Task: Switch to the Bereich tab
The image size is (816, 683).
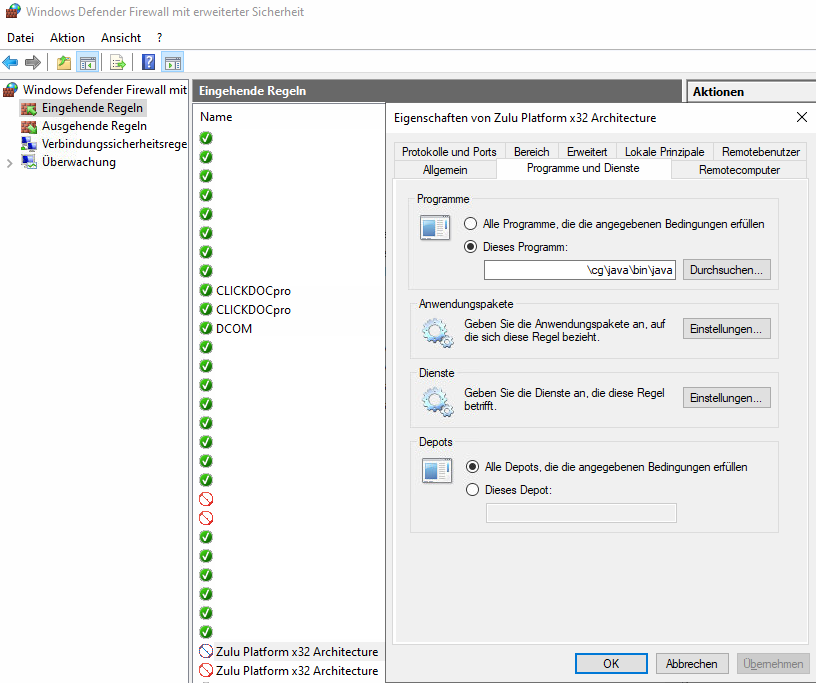Action: [x=531, y=151]
